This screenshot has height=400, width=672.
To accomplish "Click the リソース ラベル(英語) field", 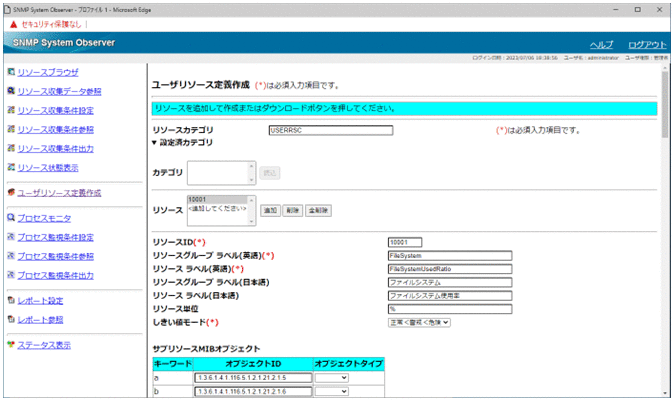I will point(450,269).
